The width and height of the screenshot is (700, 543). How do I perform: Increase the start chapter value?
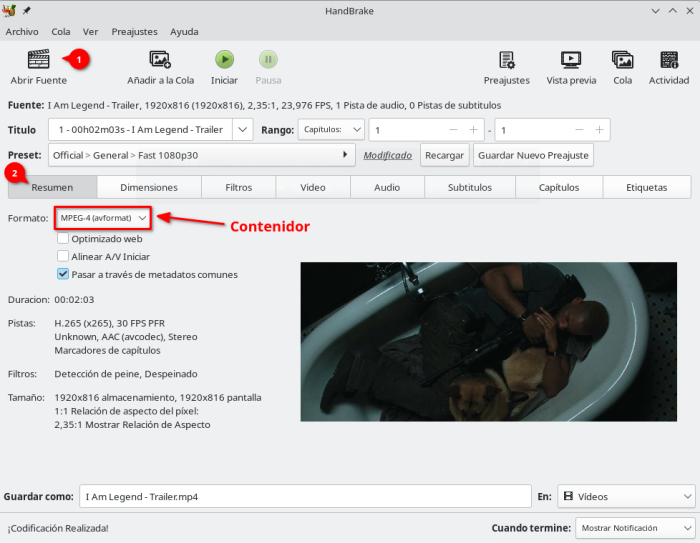pyautogui.click(x=473, y=130)
